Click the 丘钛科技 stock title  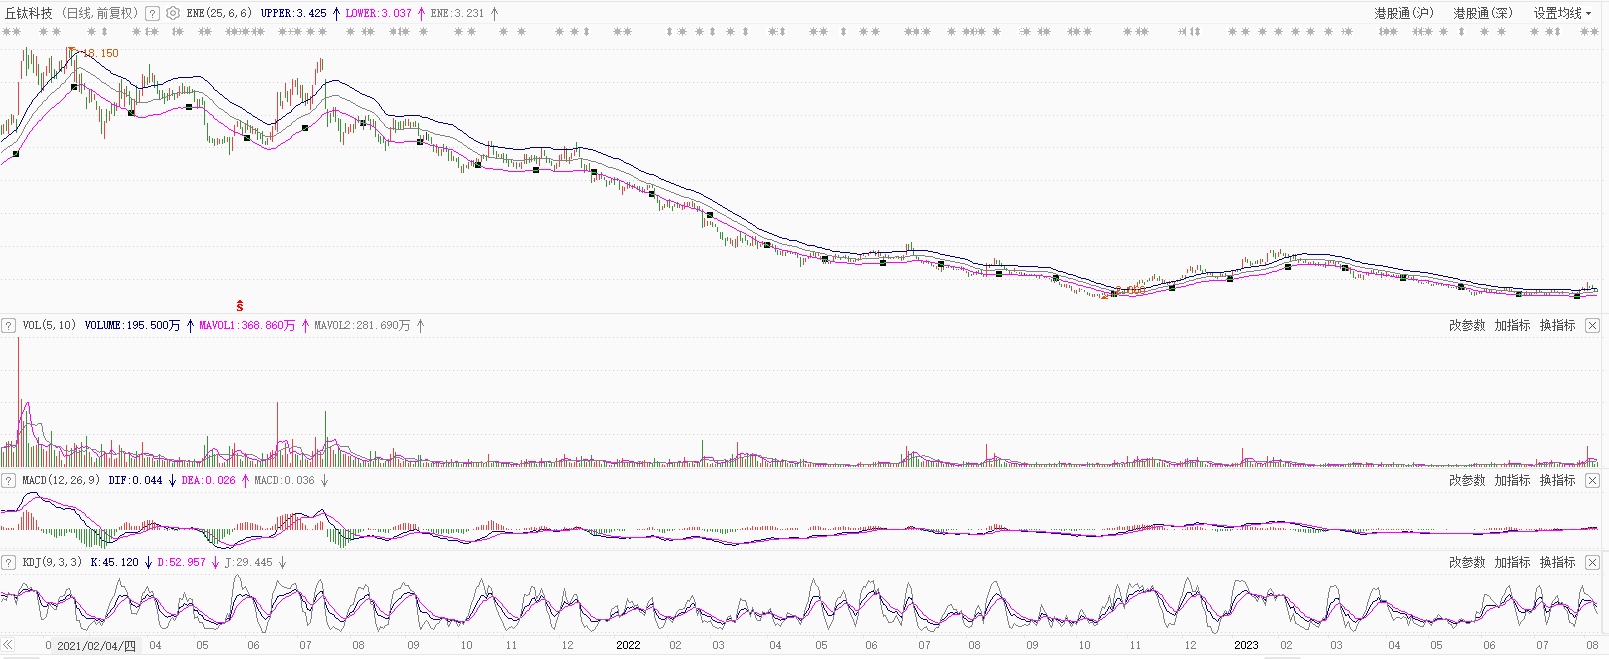coord(29,14)
